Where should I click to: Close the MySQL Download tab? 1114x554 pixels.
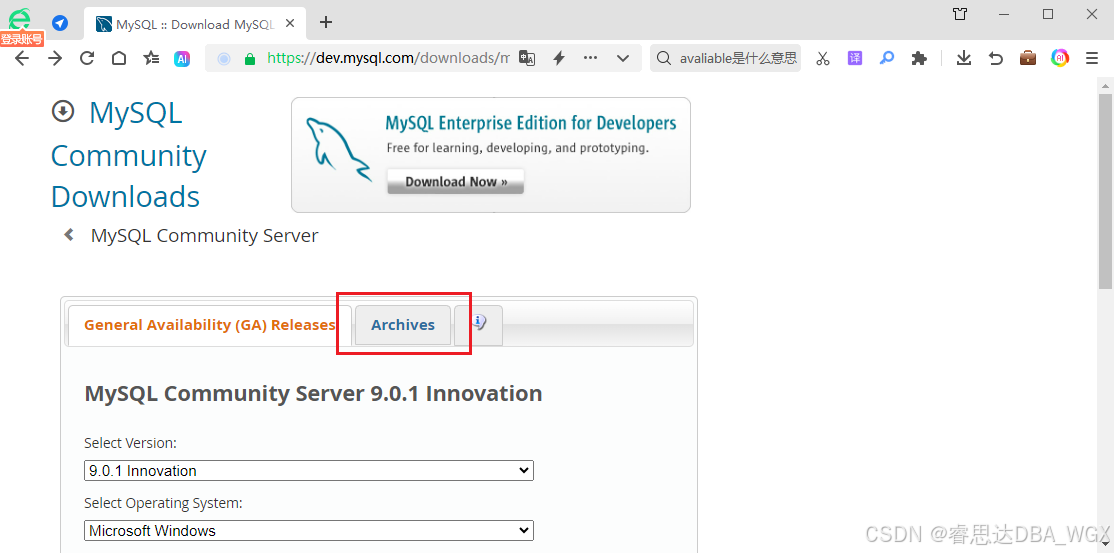(x=290, y=23)
